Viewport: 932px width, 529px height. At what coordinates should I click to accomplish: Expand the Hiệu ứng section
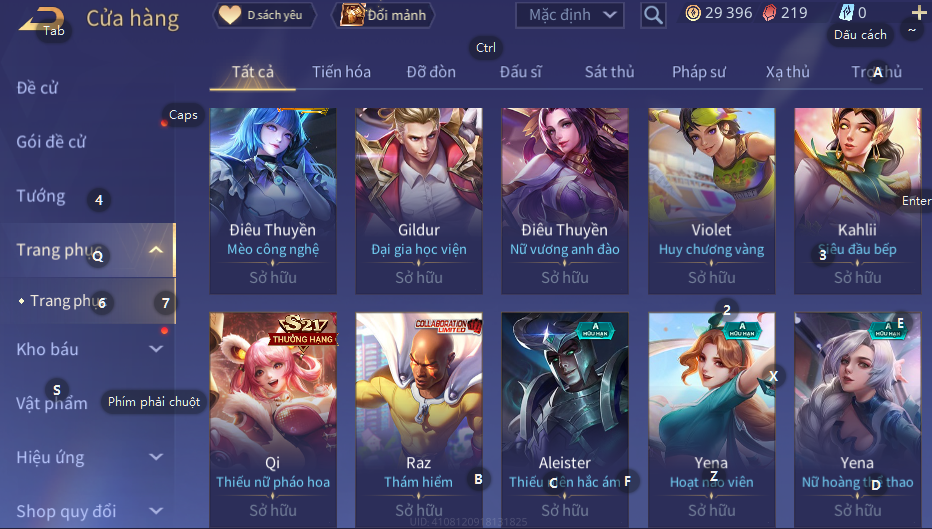(x=89, y=458)
